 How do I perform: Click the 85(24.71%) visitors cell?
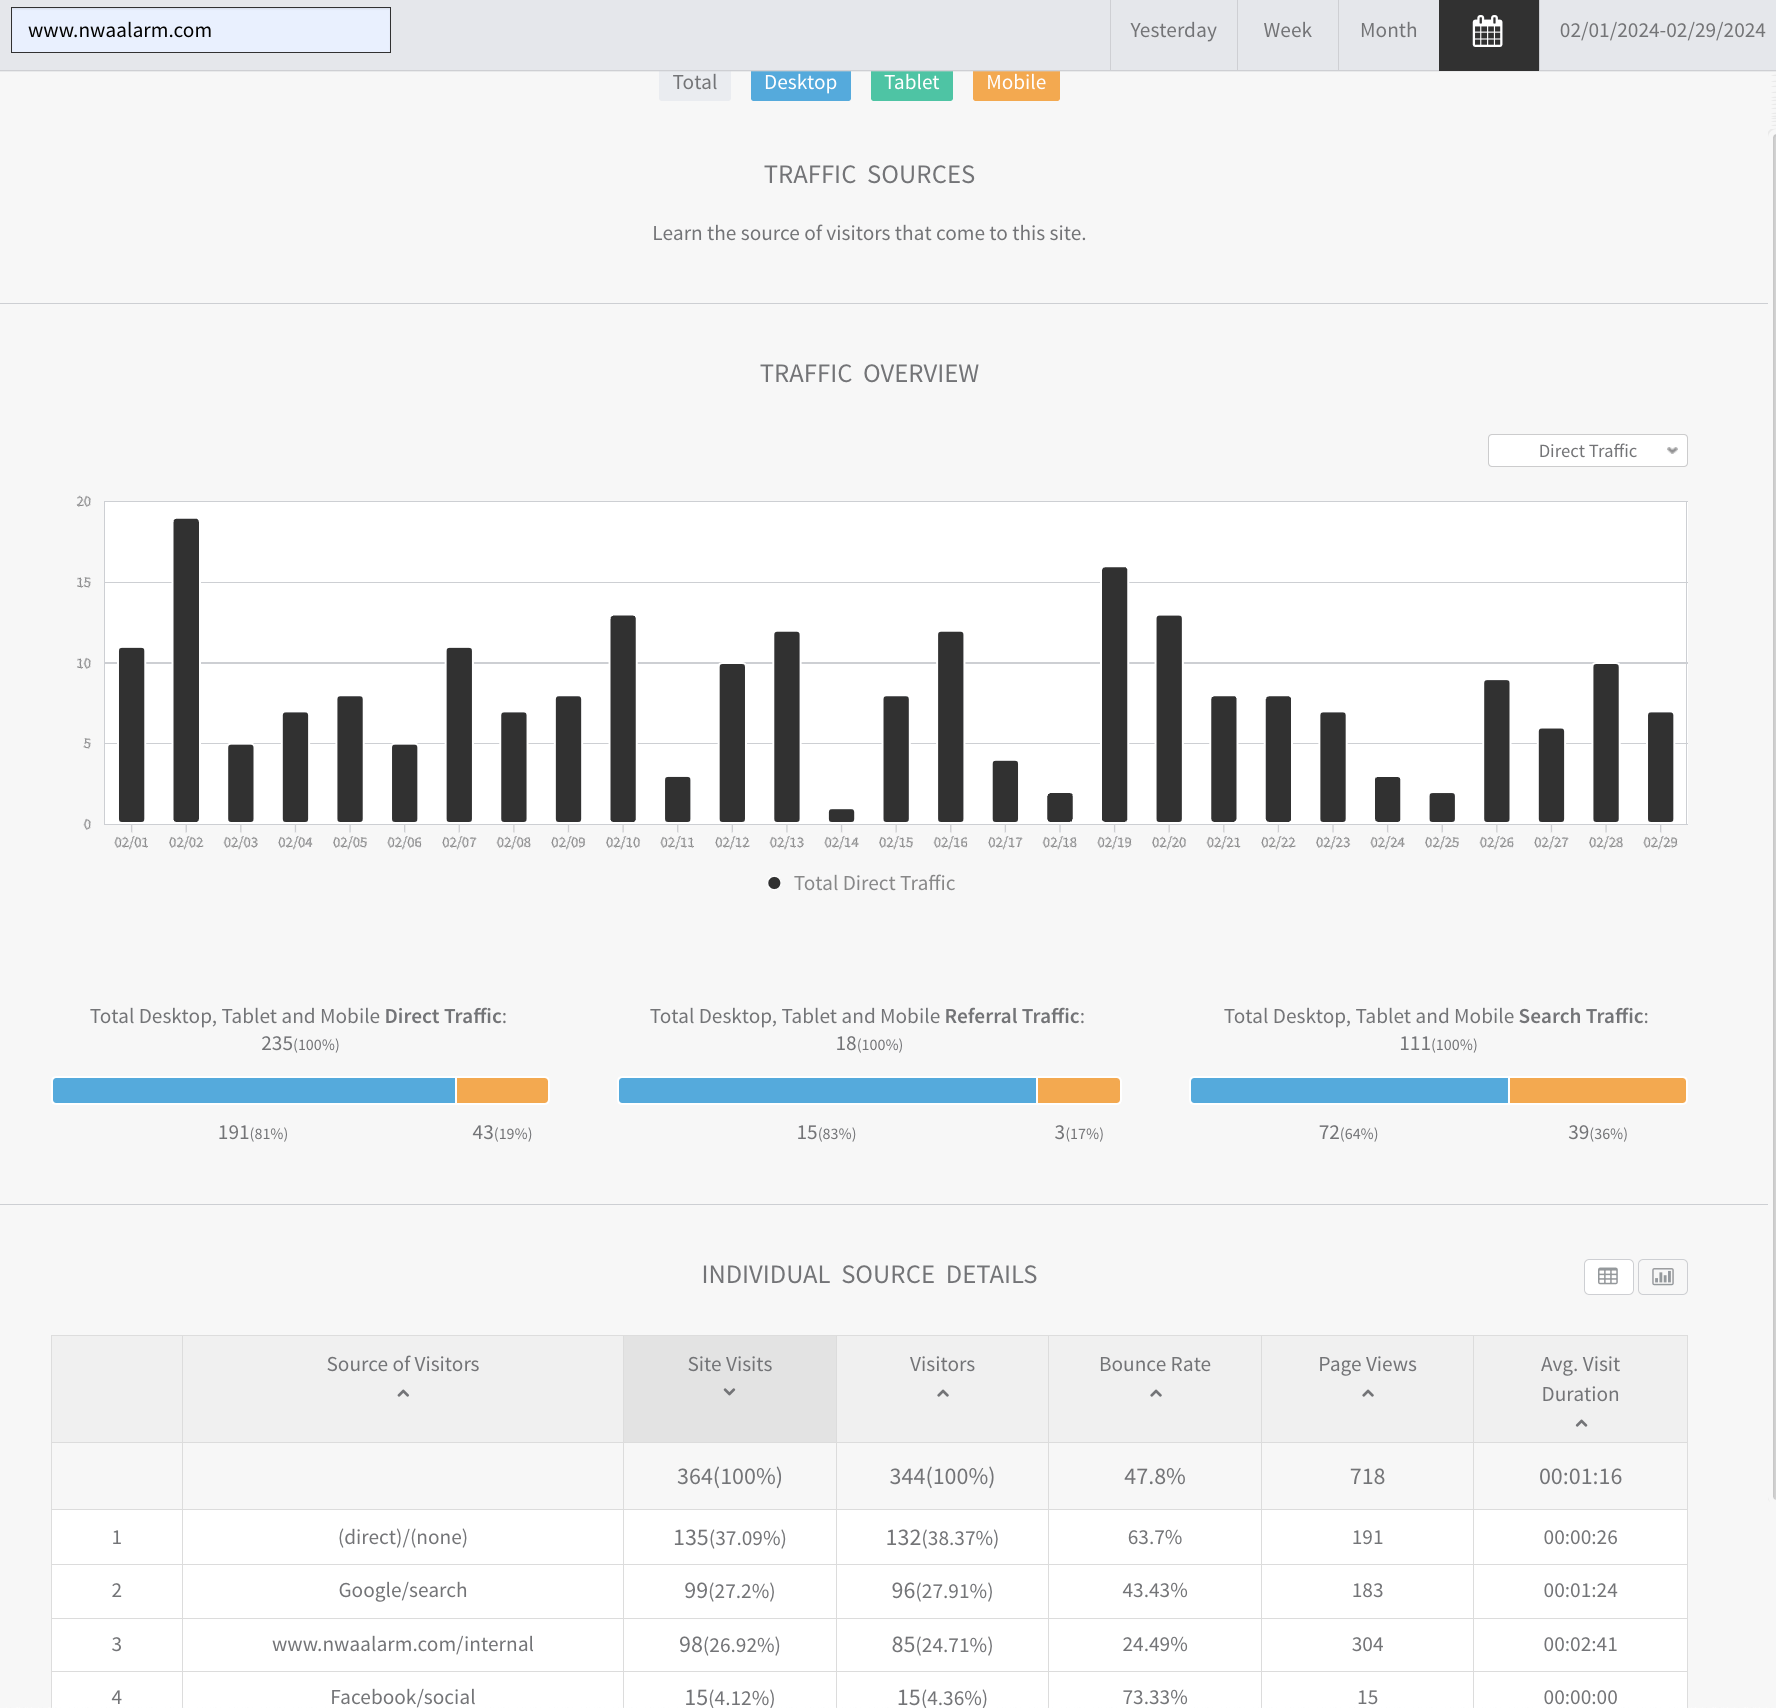pos(942,1645)
